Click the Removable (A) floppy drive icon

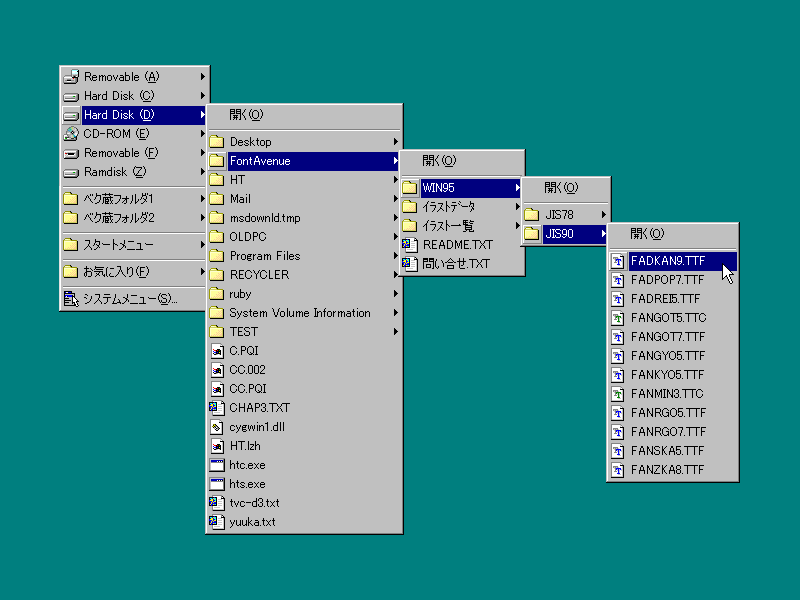71,77
